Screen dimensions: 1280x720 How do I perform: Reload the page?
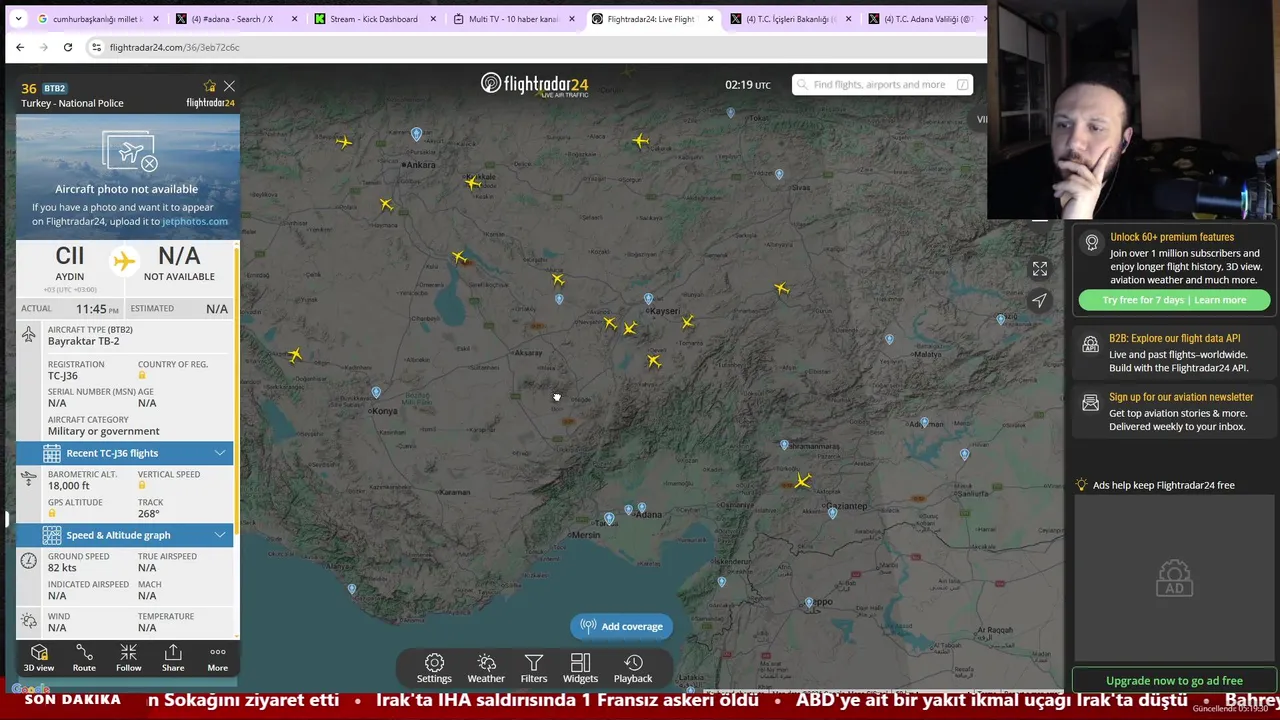tap(68, 47)
